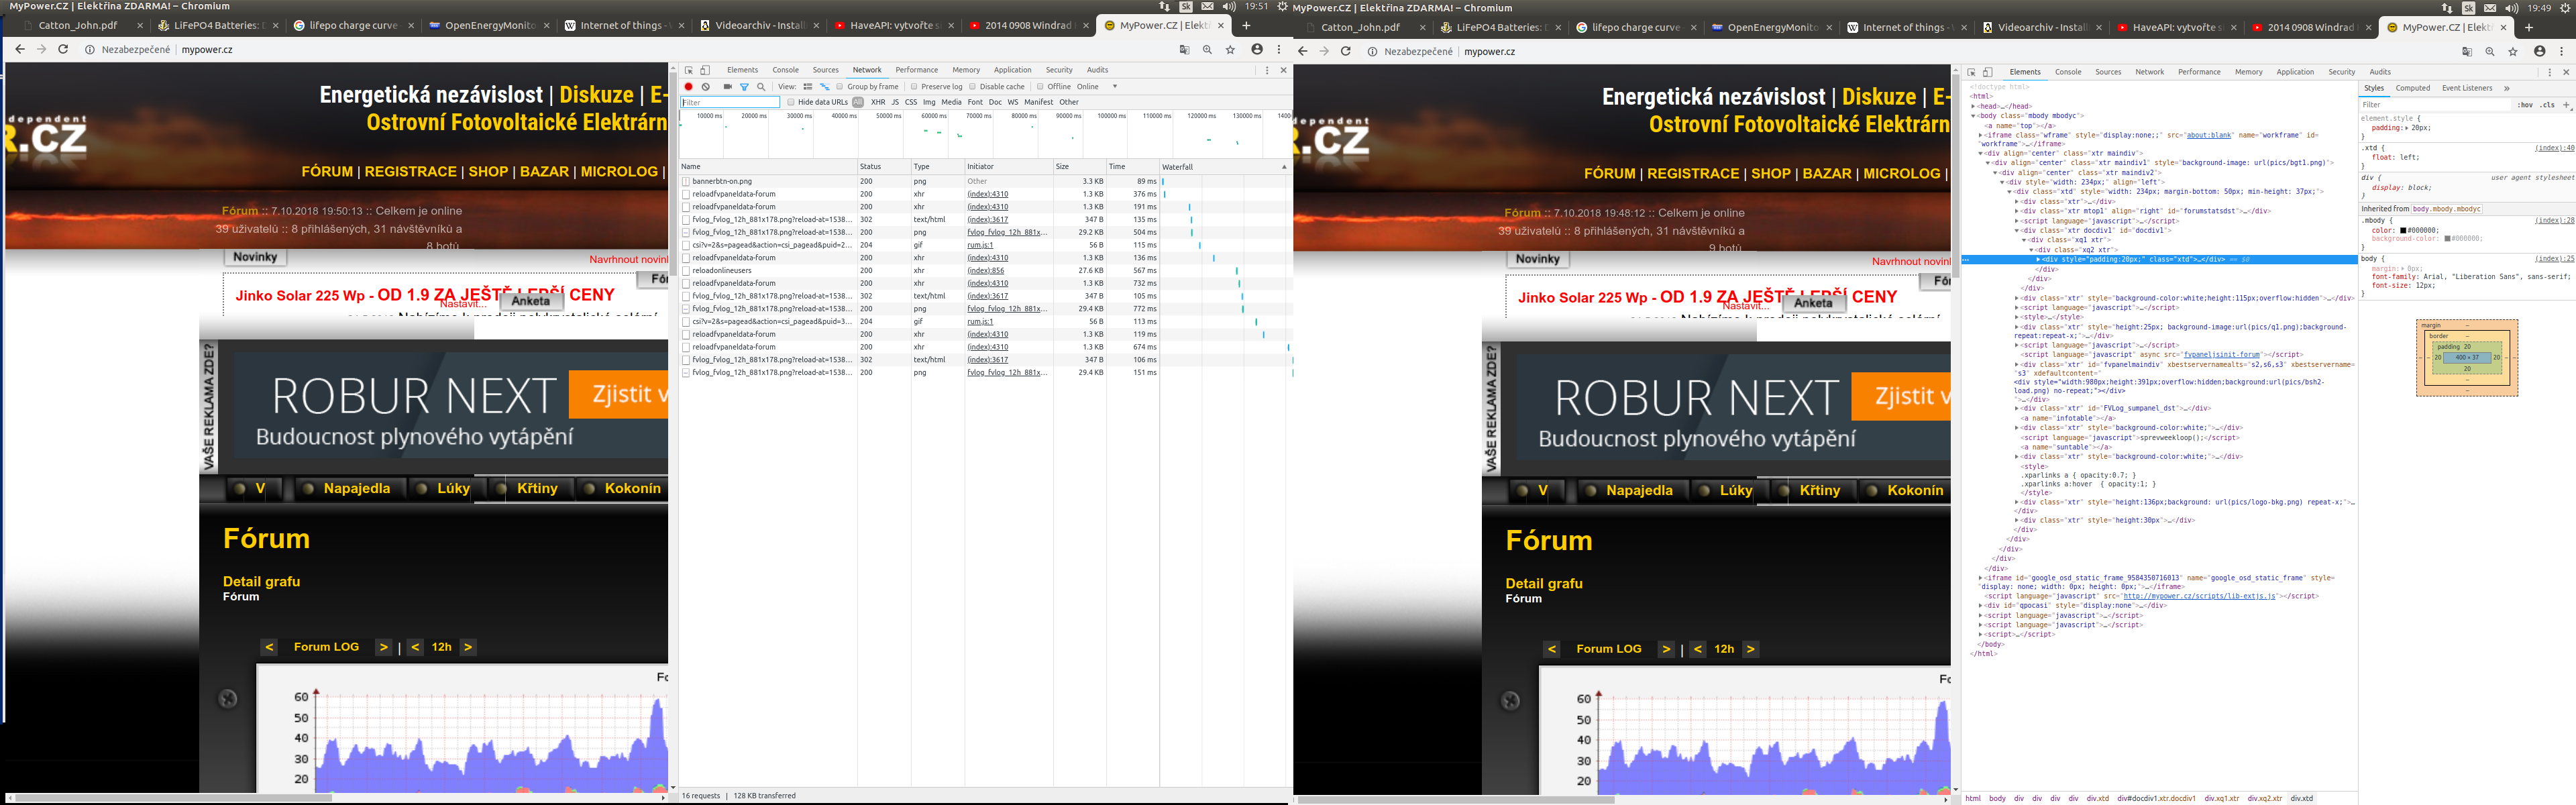The height and width of the screenshot is (805, 2576).
Task: Toggle the network filter funnel icon
Action: 744,87
